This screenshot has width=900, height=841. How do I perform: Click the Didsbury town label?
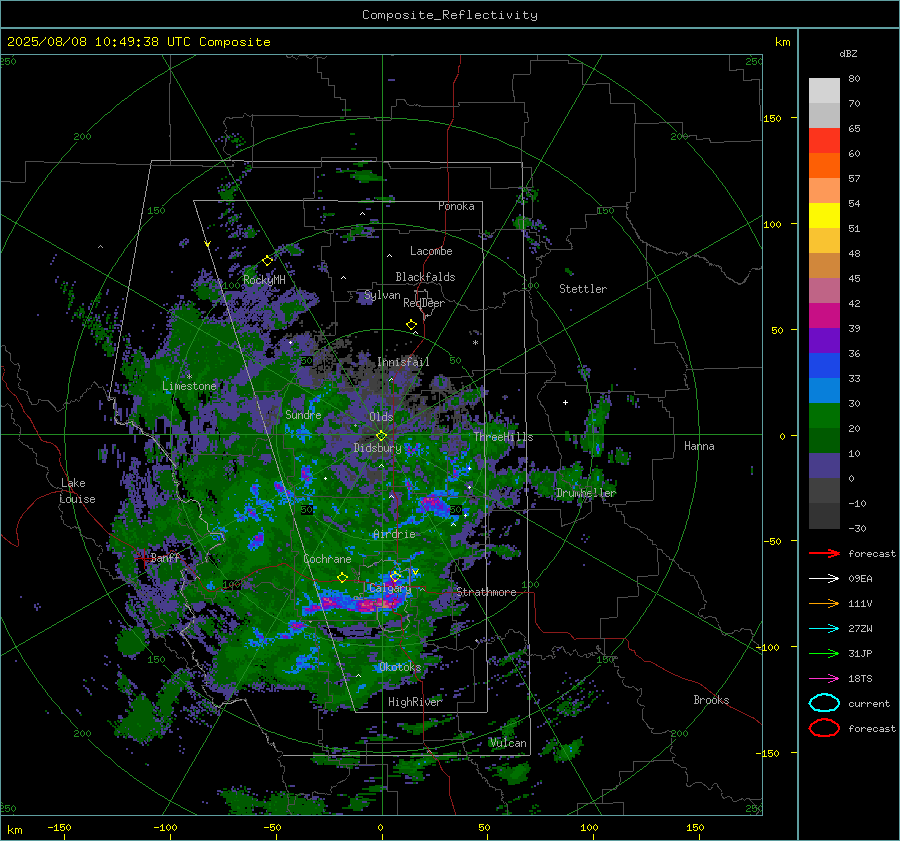point(377,448)
